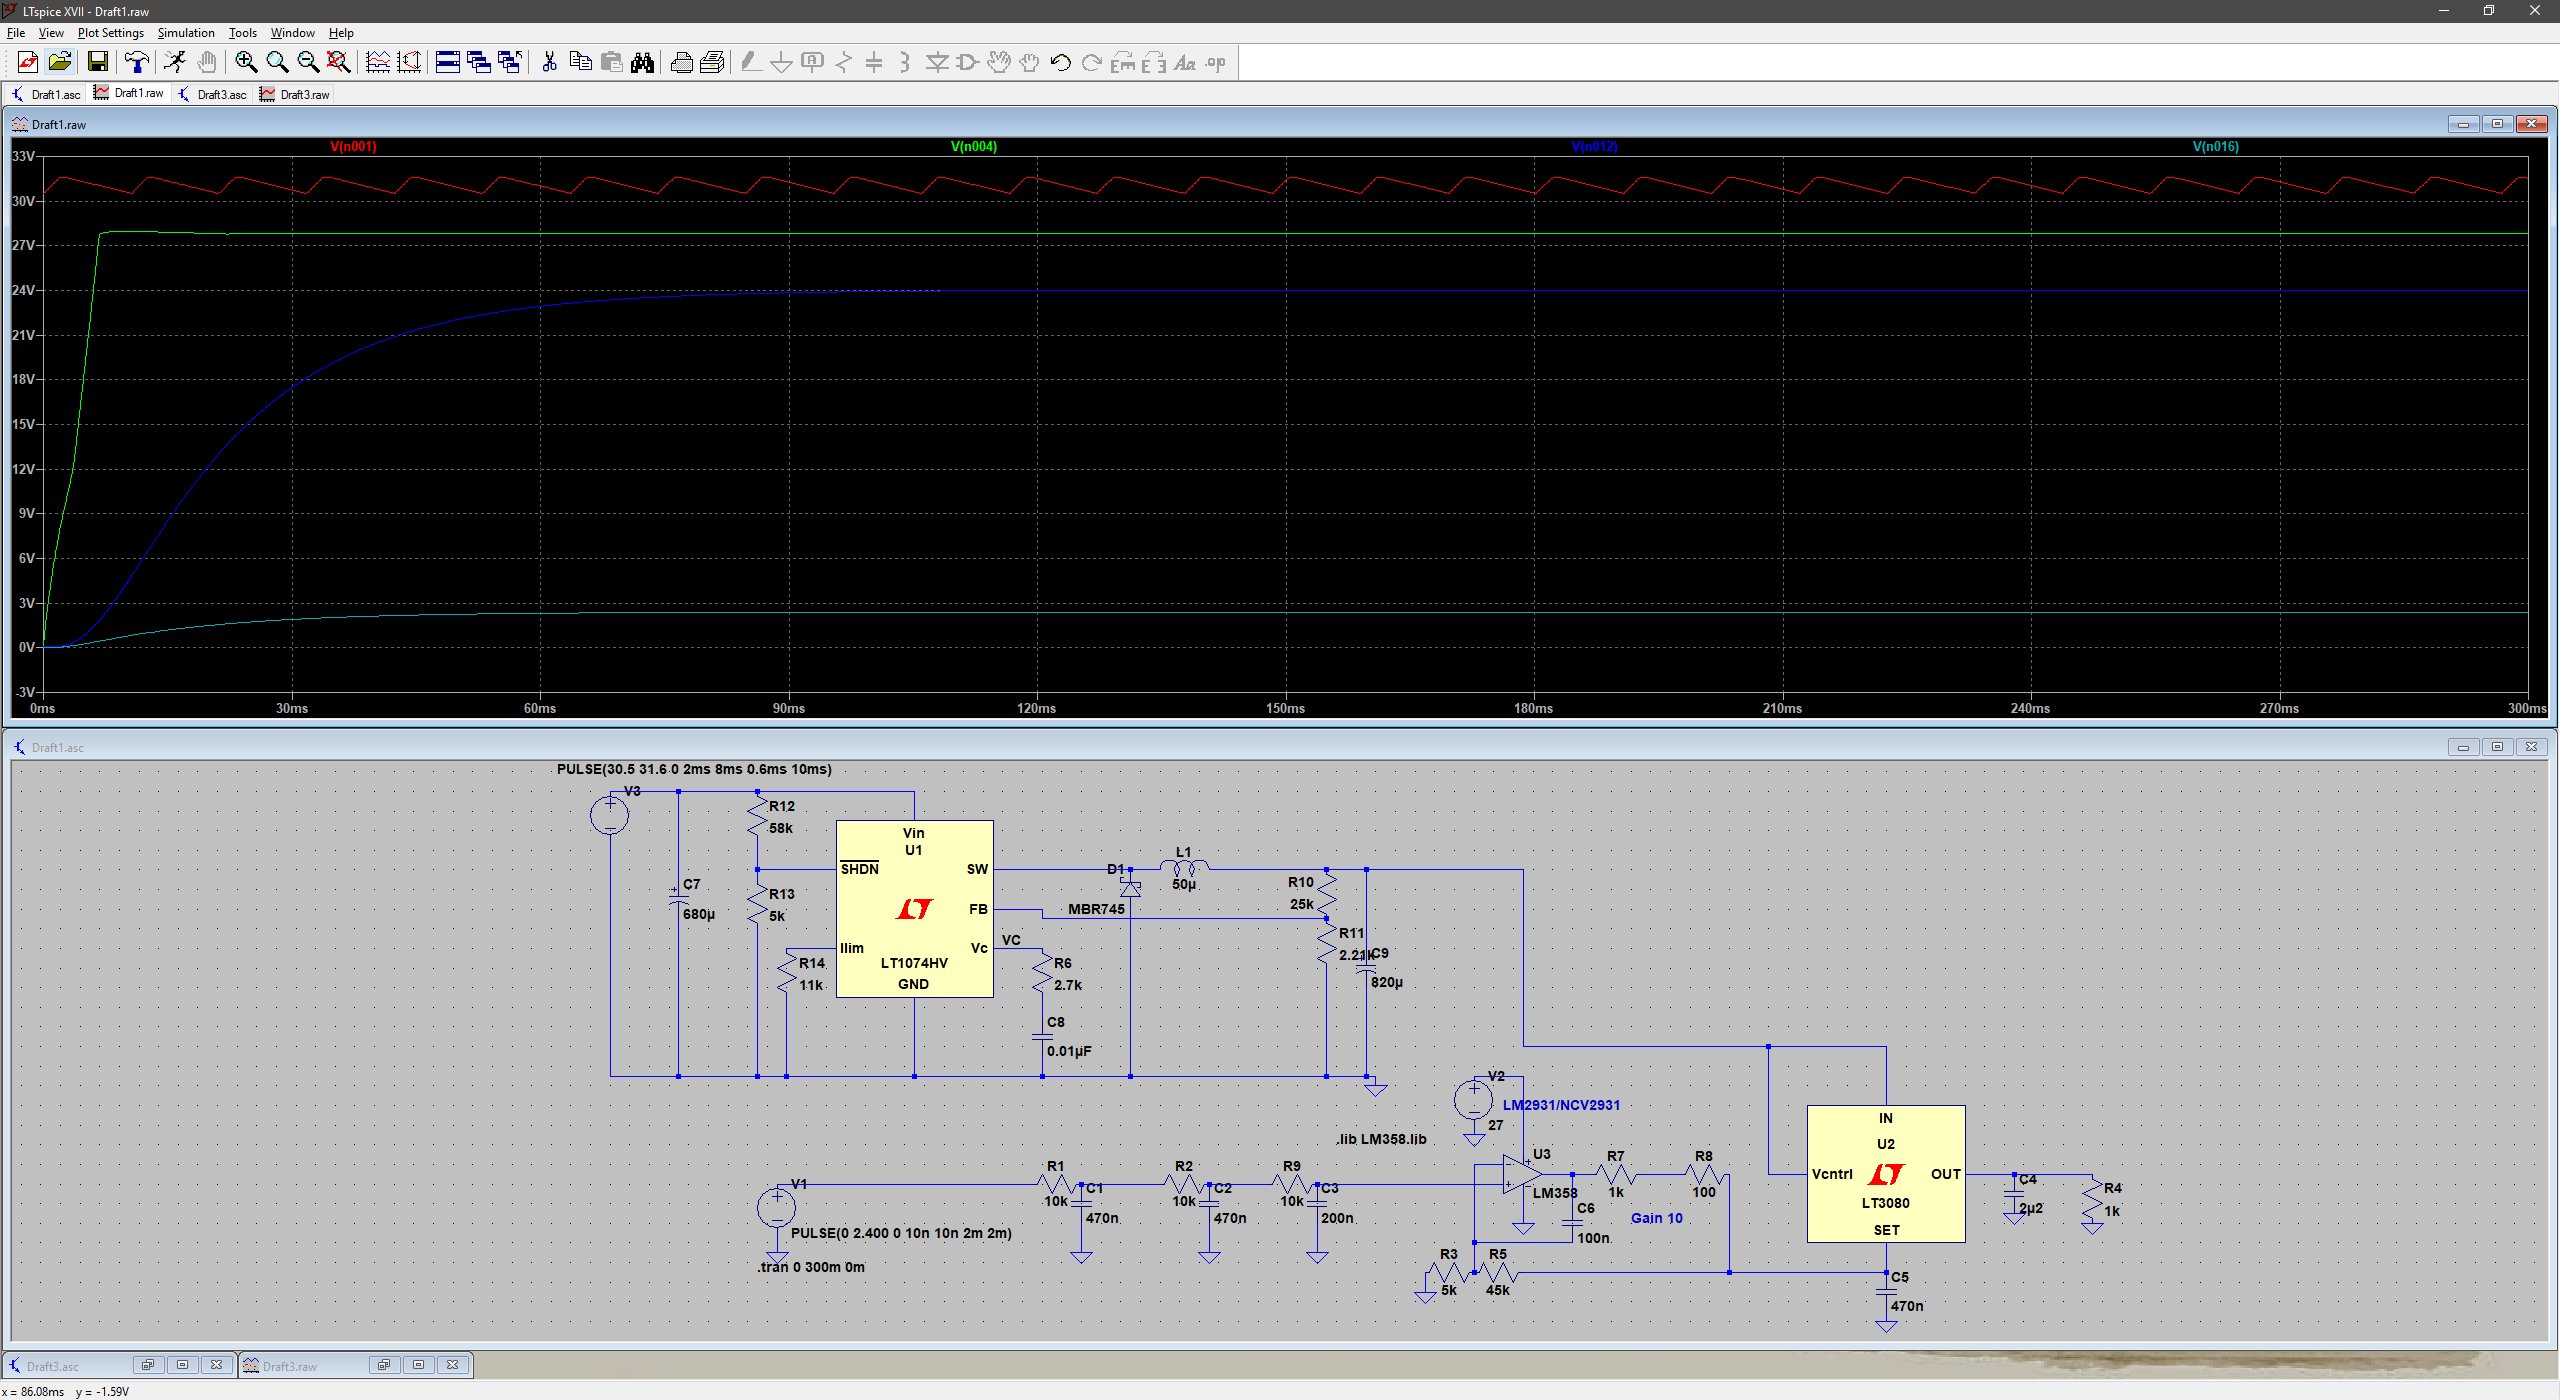Switch to the Draft3.asc tab

(x=212, y=94)
